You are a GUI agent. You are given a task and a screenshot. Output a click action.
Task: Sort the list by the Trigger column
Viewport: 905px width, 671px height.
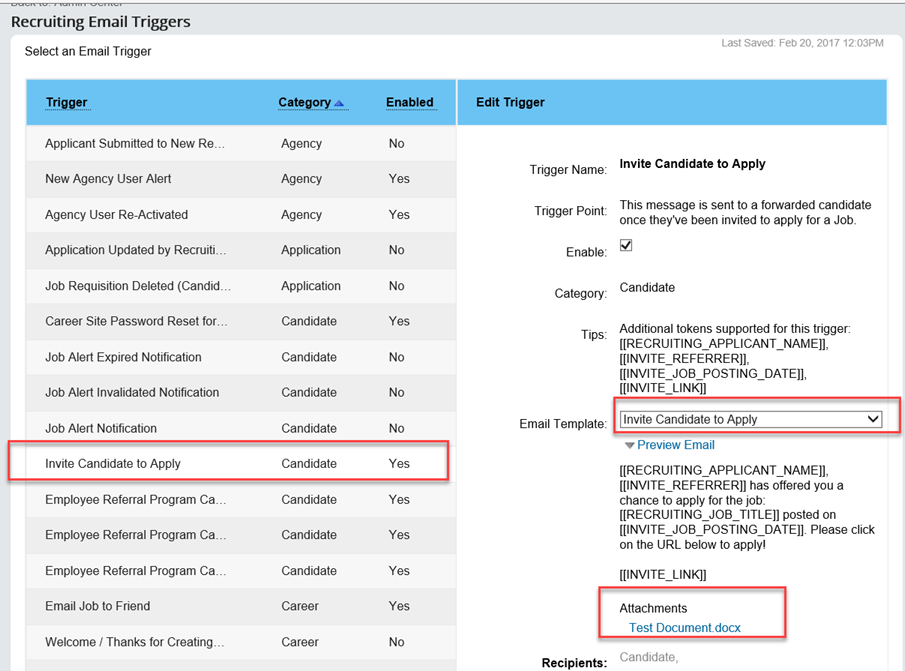(x=66, y=102)
